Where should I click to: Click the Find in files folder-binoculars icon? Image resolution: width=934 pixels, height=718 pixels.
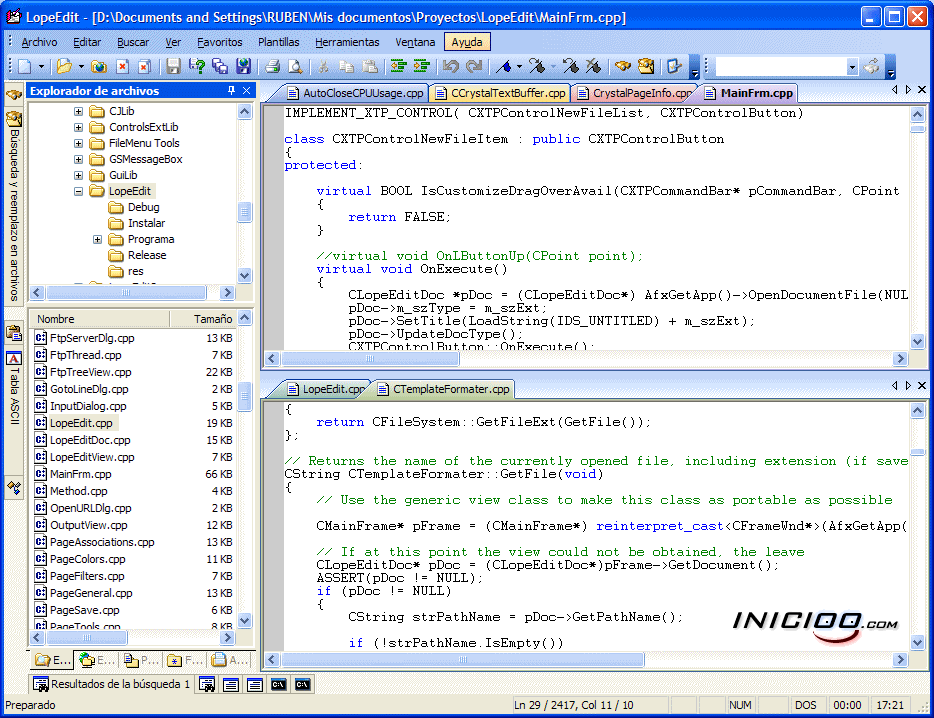(646, 66)
